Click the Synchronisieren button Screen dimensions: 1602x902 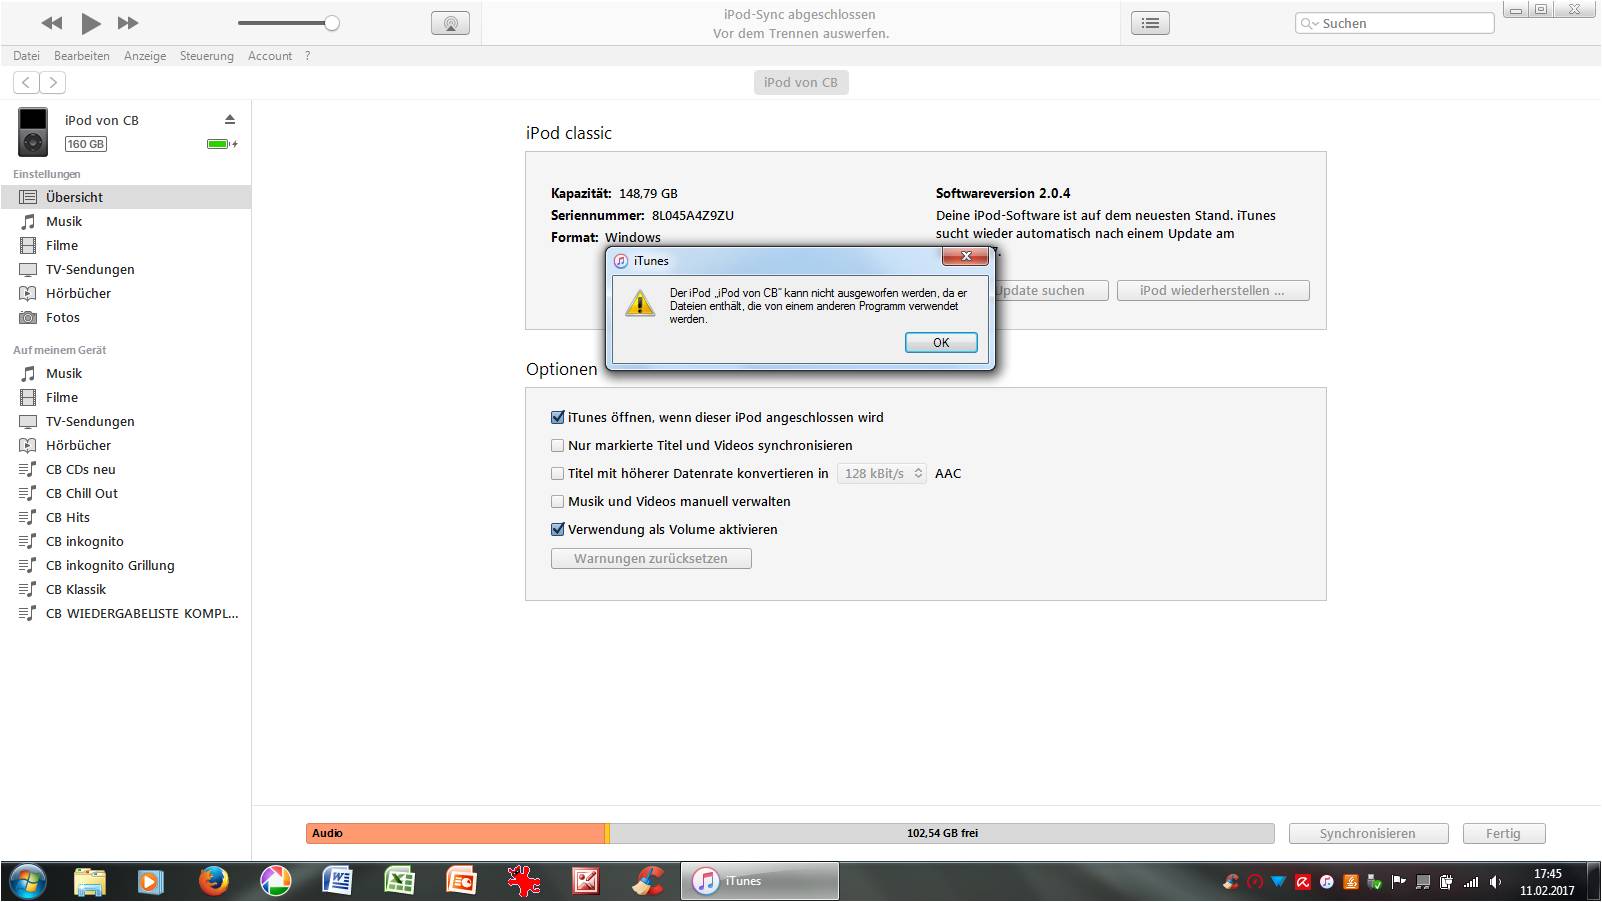coord(1368,833)
